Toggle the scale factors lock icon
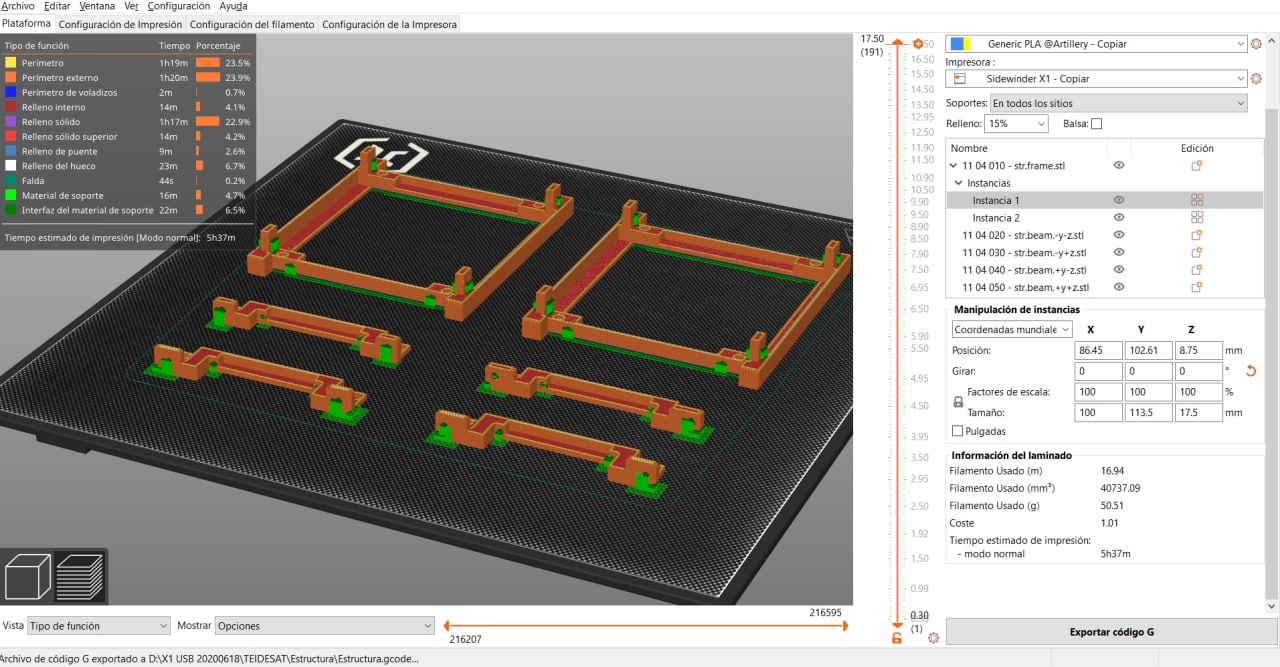Image resolution: width=1280 pixels, height=667 pixels. [x=958, y=402]
